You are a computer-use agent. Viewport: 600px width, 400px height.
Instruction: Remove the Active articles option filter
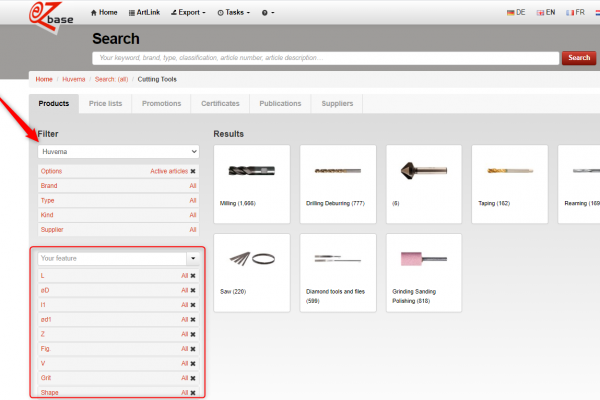tap(193, 172)
